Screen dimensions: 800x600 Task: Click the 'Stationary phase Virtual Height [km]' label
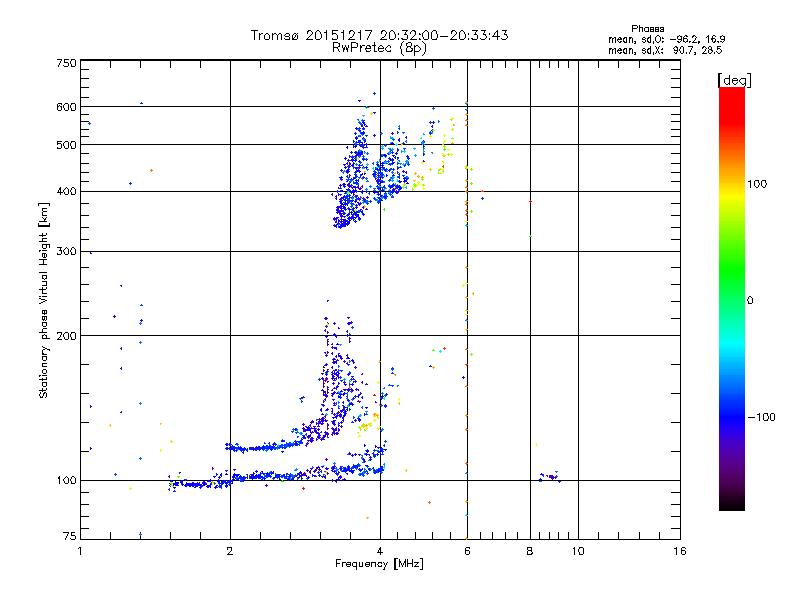click(x=44, y=301)
